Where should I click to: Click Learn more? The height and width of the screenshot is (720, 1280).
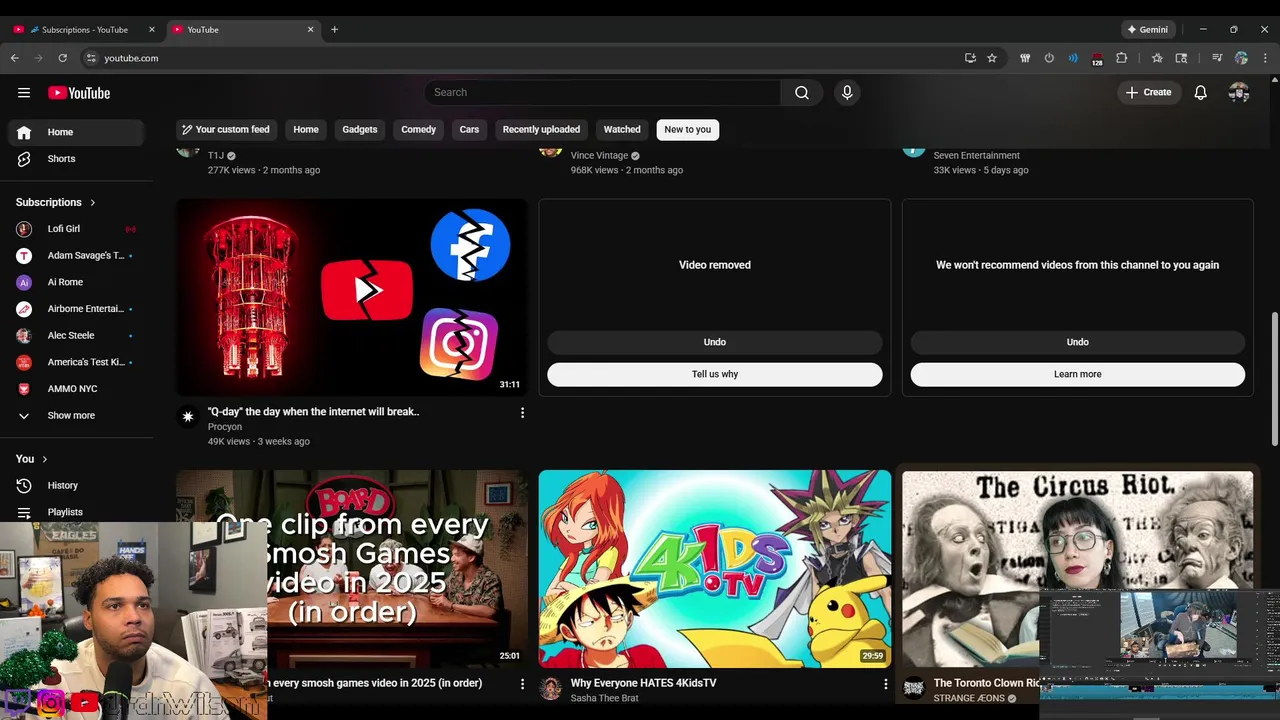[x=1078, y=374]
